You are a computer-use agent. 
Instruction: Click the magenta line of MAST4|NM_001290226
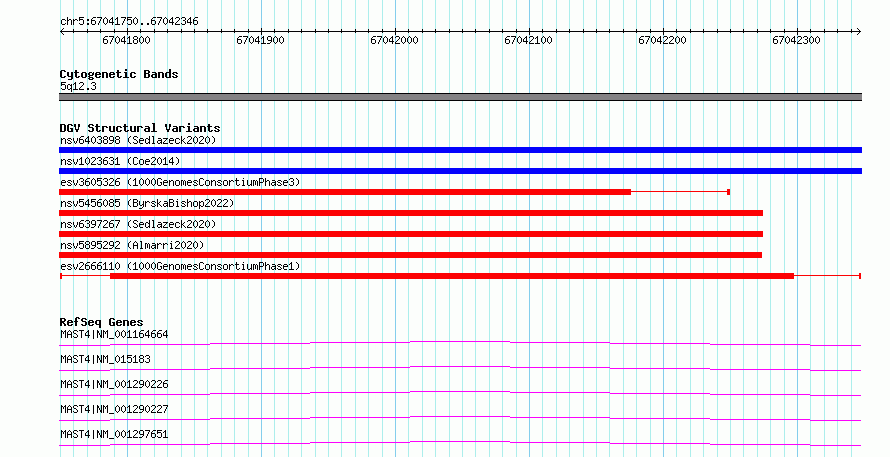[x=460, y=393]
